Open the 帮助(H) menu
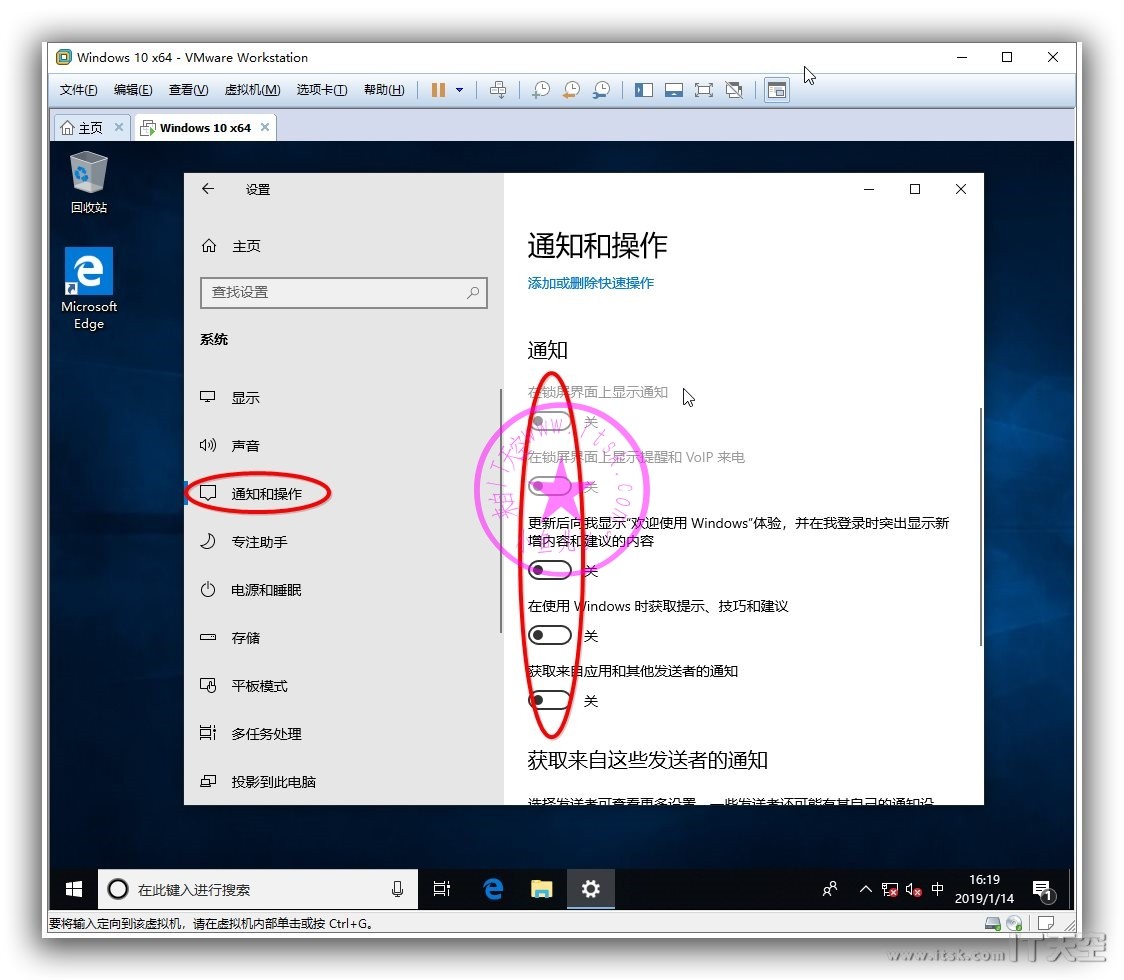1124x980 pixels. [x=384, y=90]
